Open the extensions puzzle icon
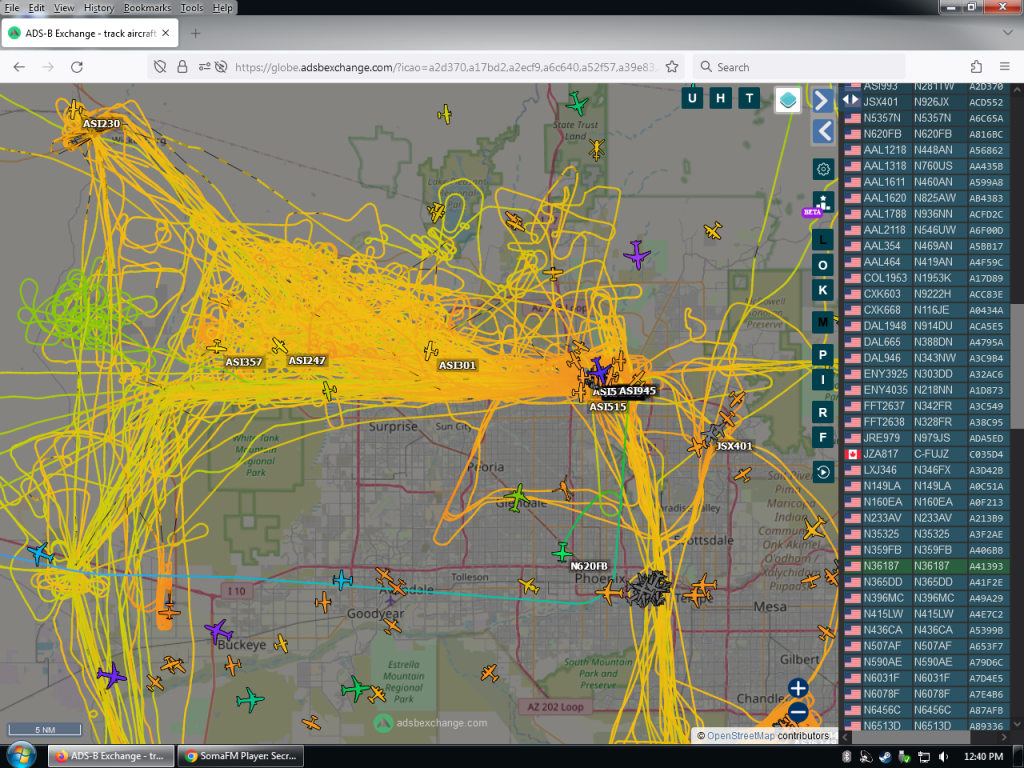1024x768 pixels. click(x=976, y=67)
